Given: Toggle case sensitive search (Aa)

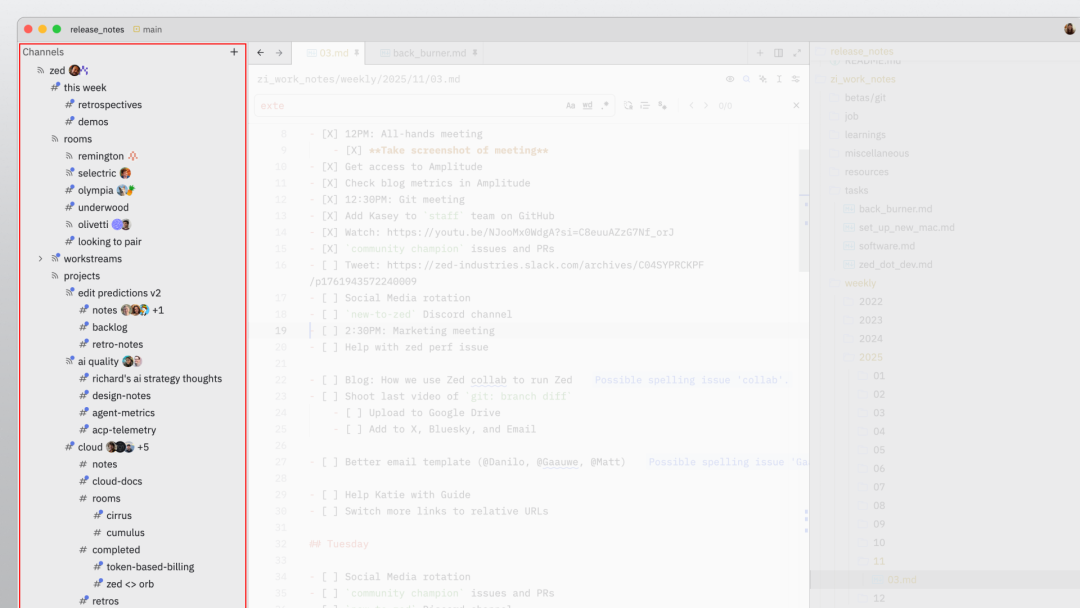Looking at the screenshot, I should click(570, 105).
